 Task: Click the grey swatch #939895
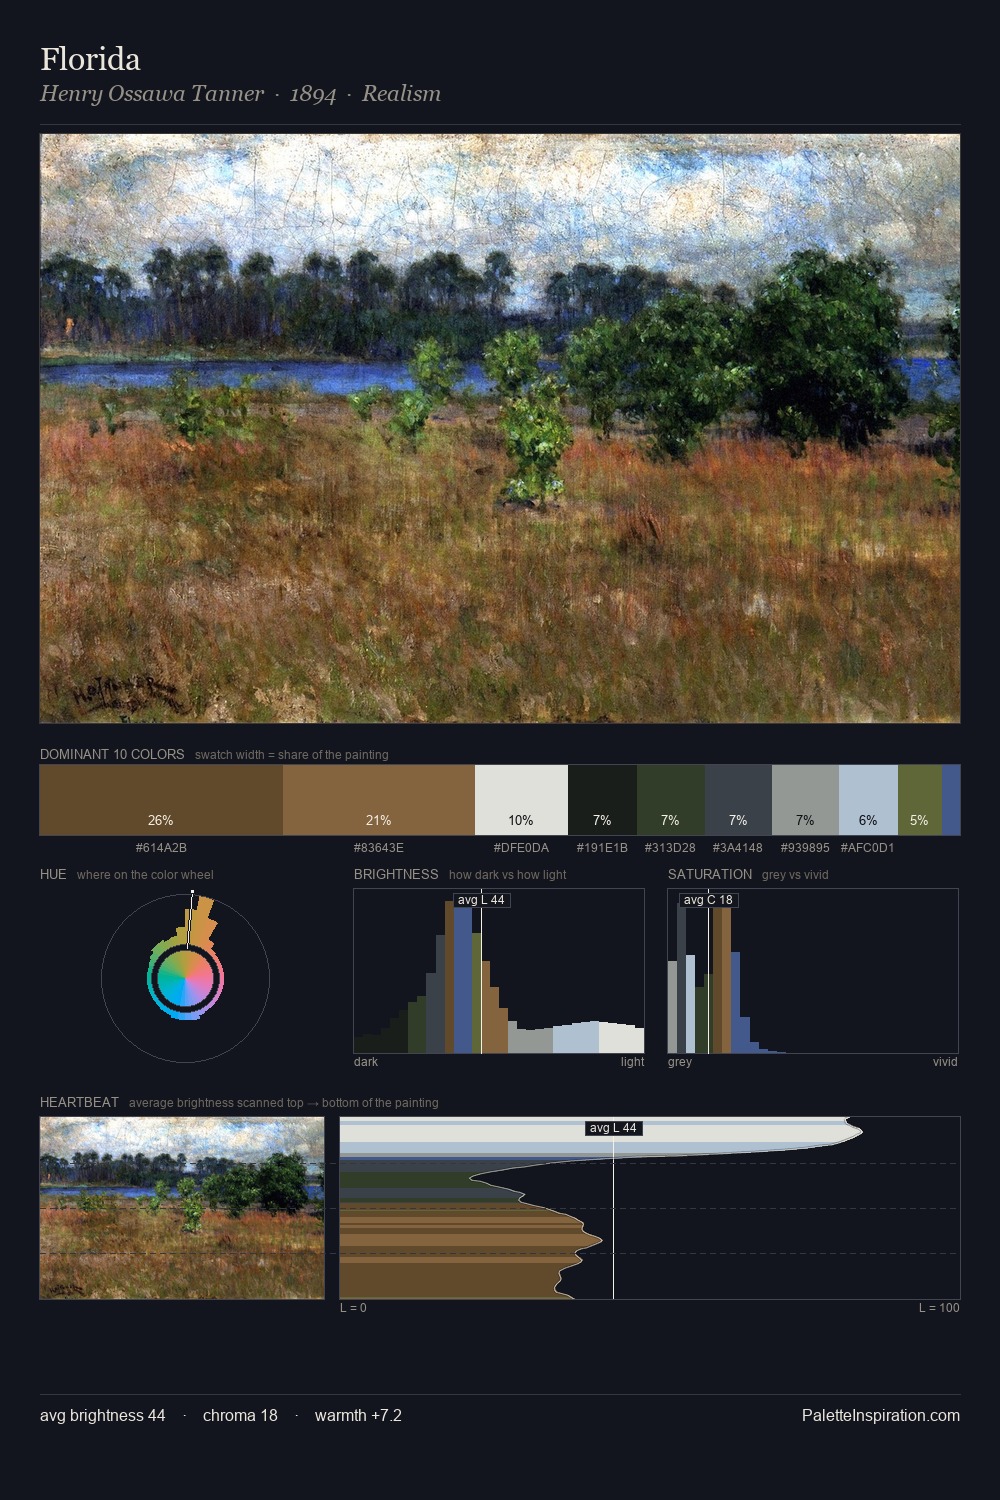pyautogui.click(x=805, y=800)
